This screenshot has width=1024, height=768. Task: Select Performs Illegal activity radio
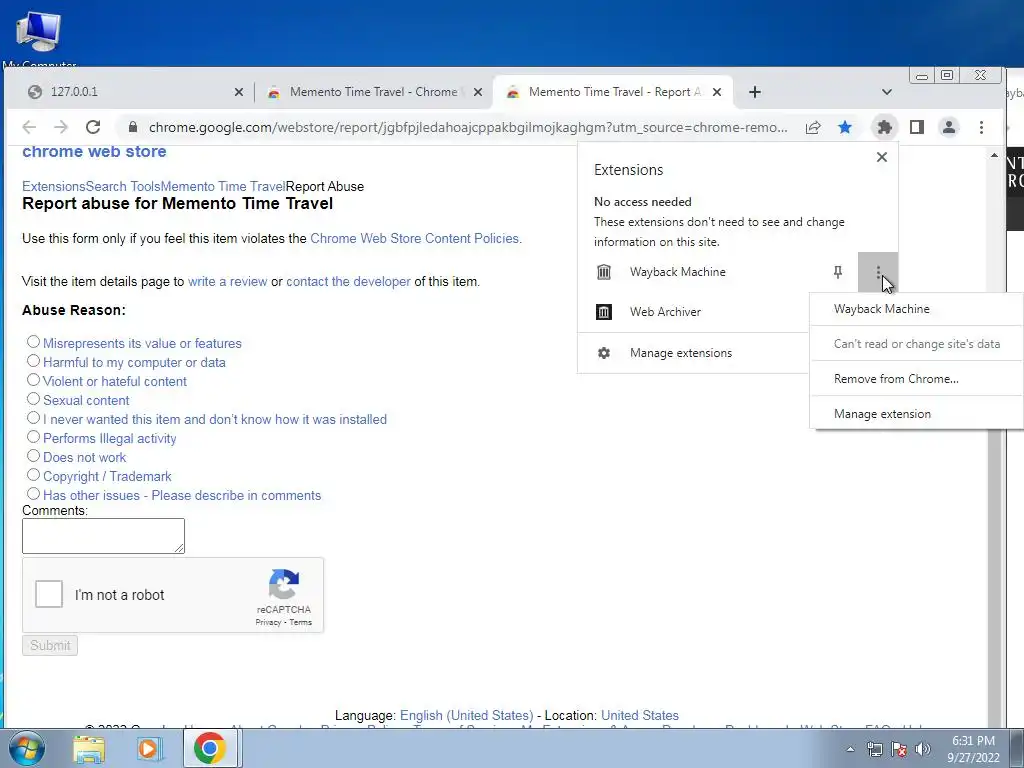click(33, 436)
